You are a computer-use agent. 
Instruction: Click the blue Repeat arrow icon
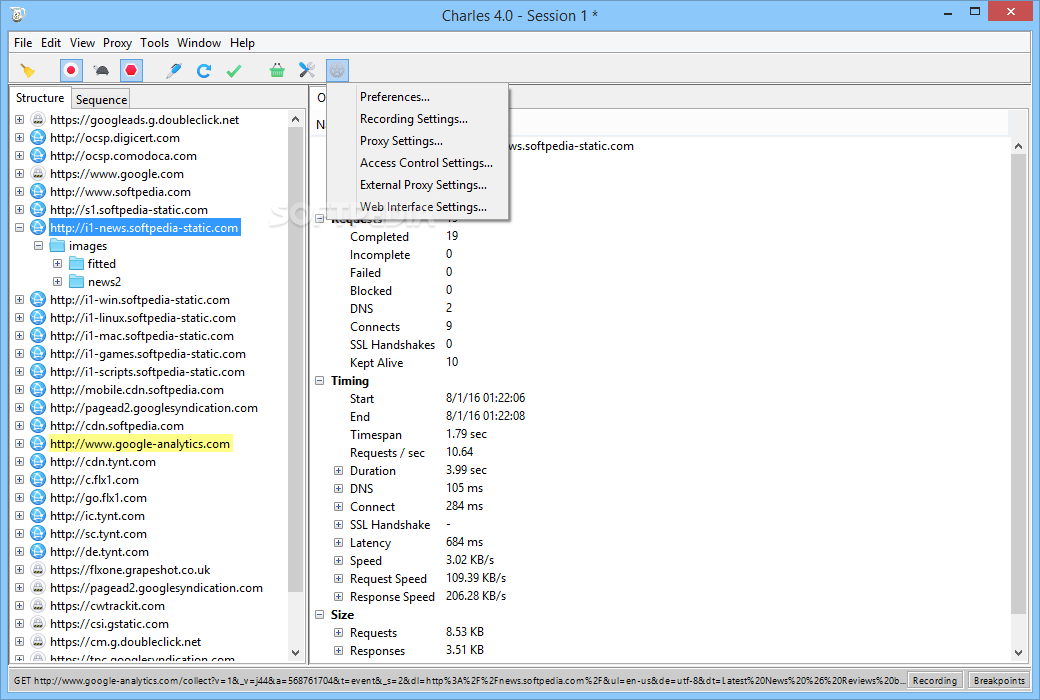pyautogui.click(x=204, y=70)
